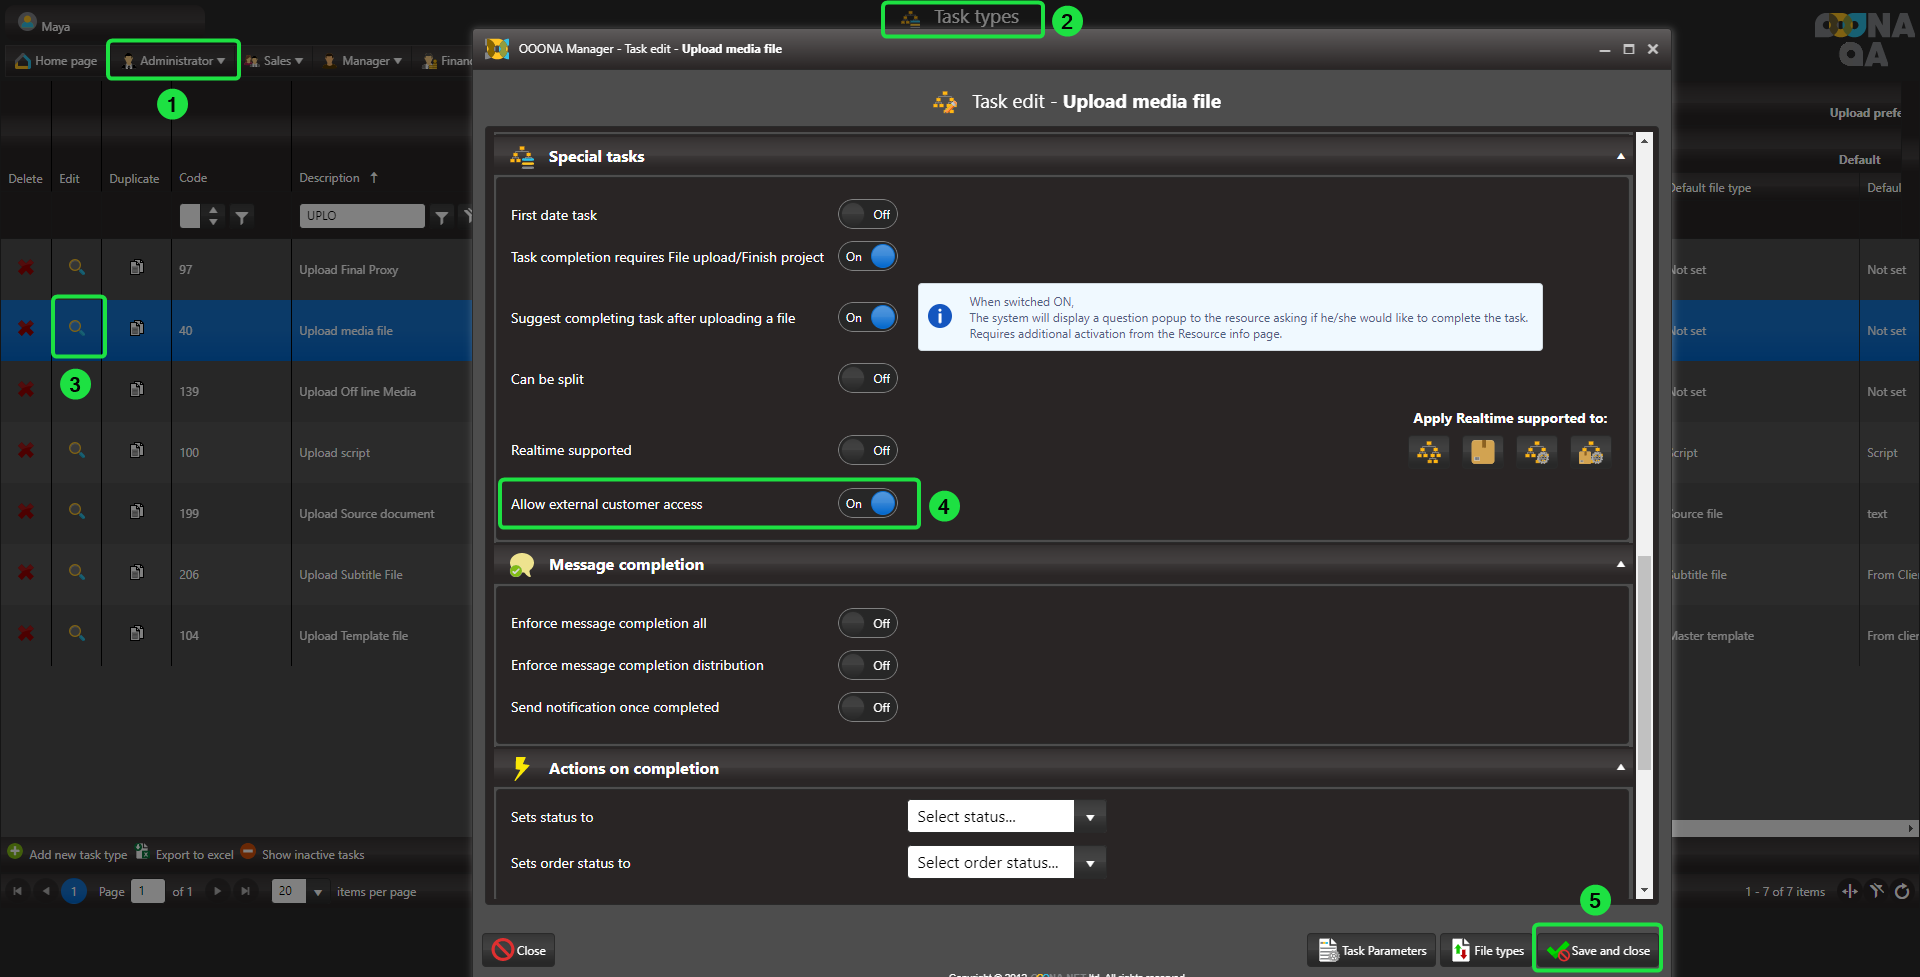Turn on the Can be split switch
This screenshot has width=1920, height=977.
click(x=867, y=379)
